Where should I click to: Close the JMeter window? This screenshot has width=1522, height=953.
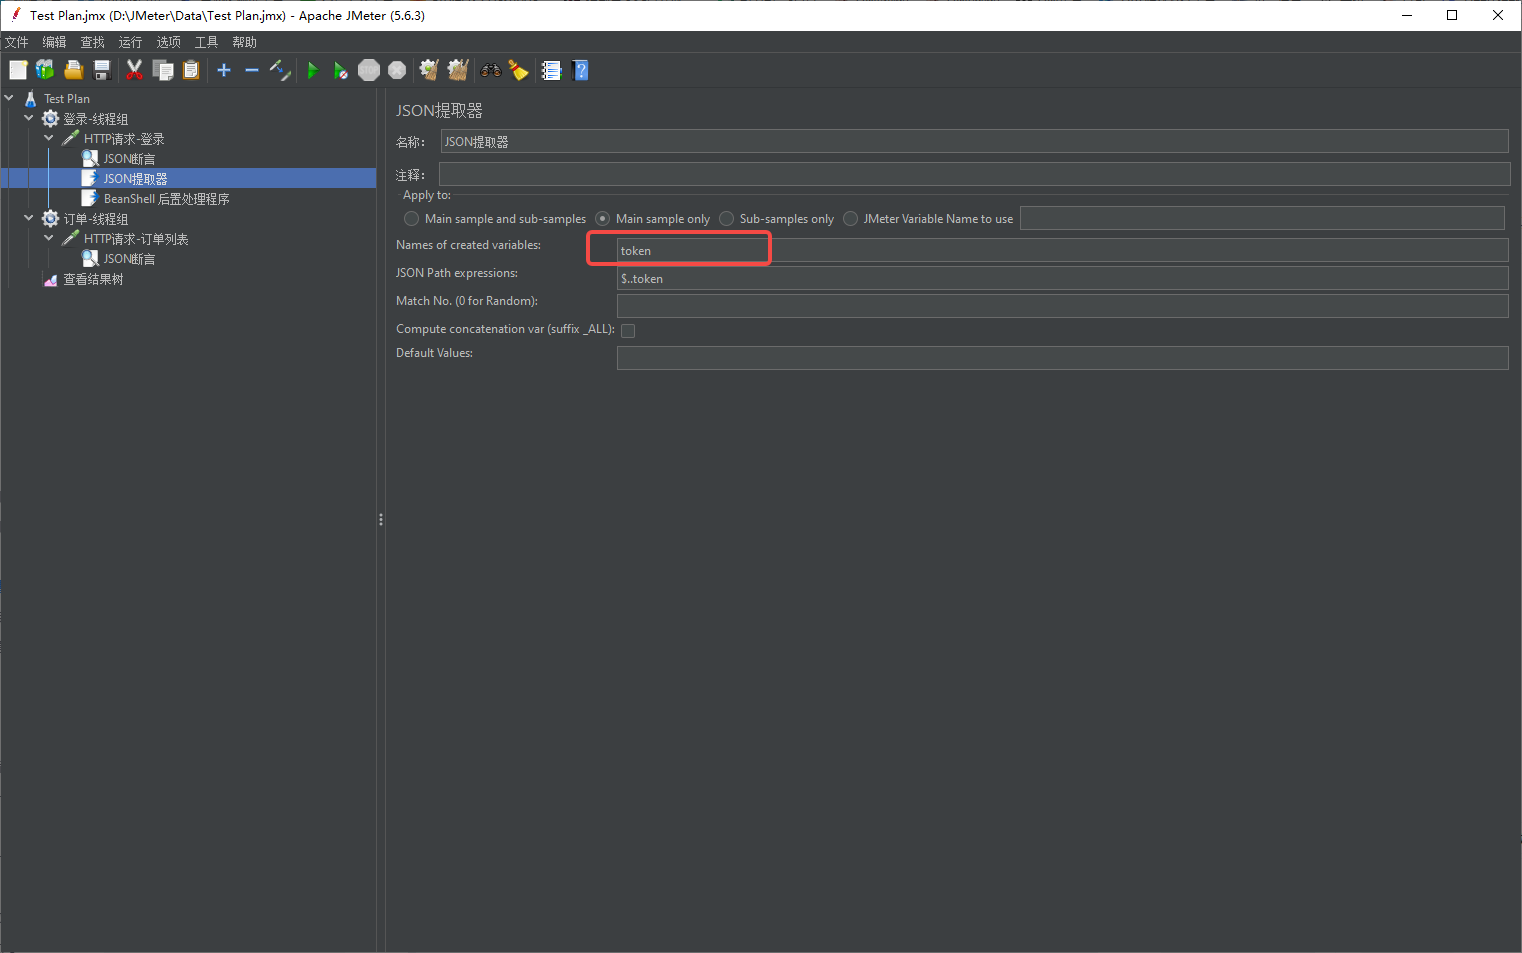click(x=1498, y=15)
